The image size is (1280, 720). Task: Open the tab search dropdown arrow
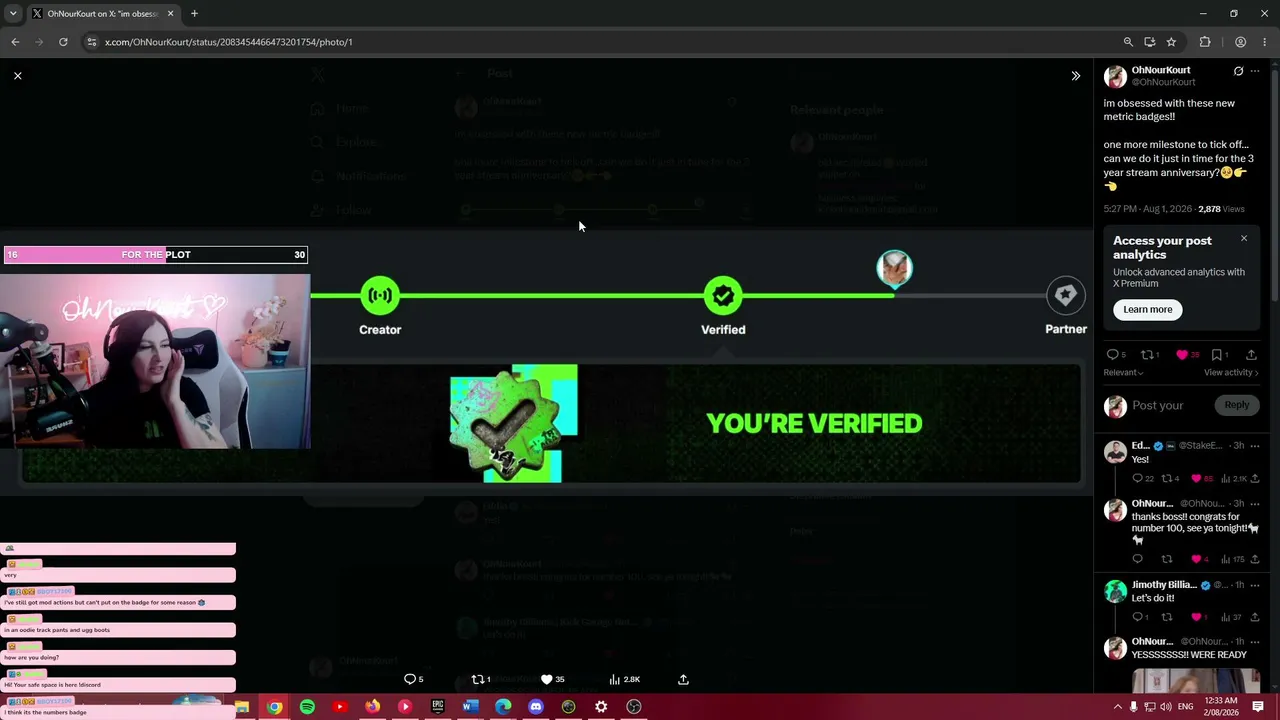coord(13,14)
